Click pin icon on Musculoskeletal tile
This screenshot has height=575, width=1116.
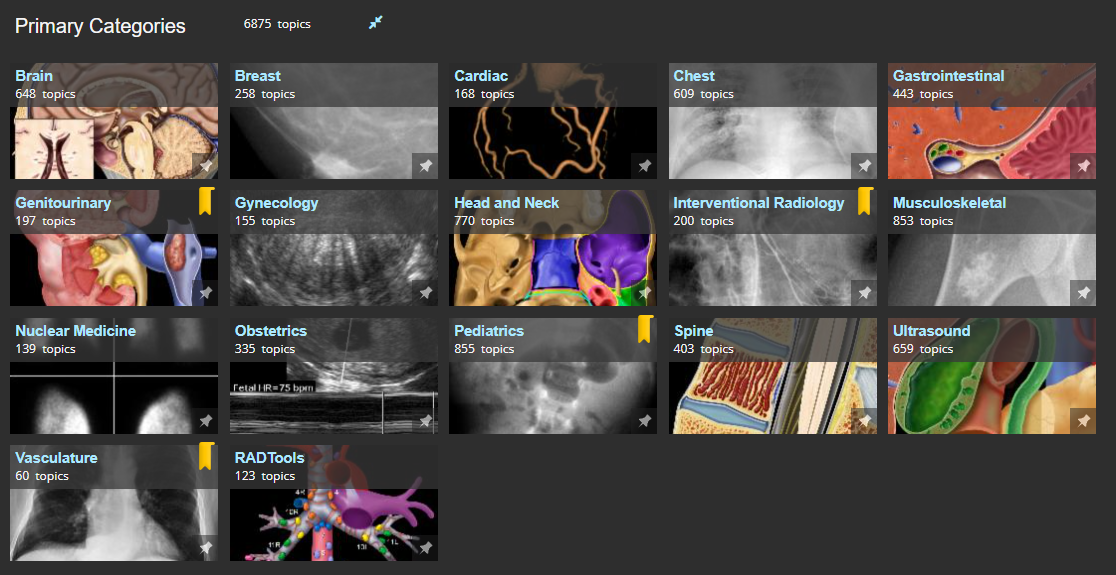click(1084, 293)
